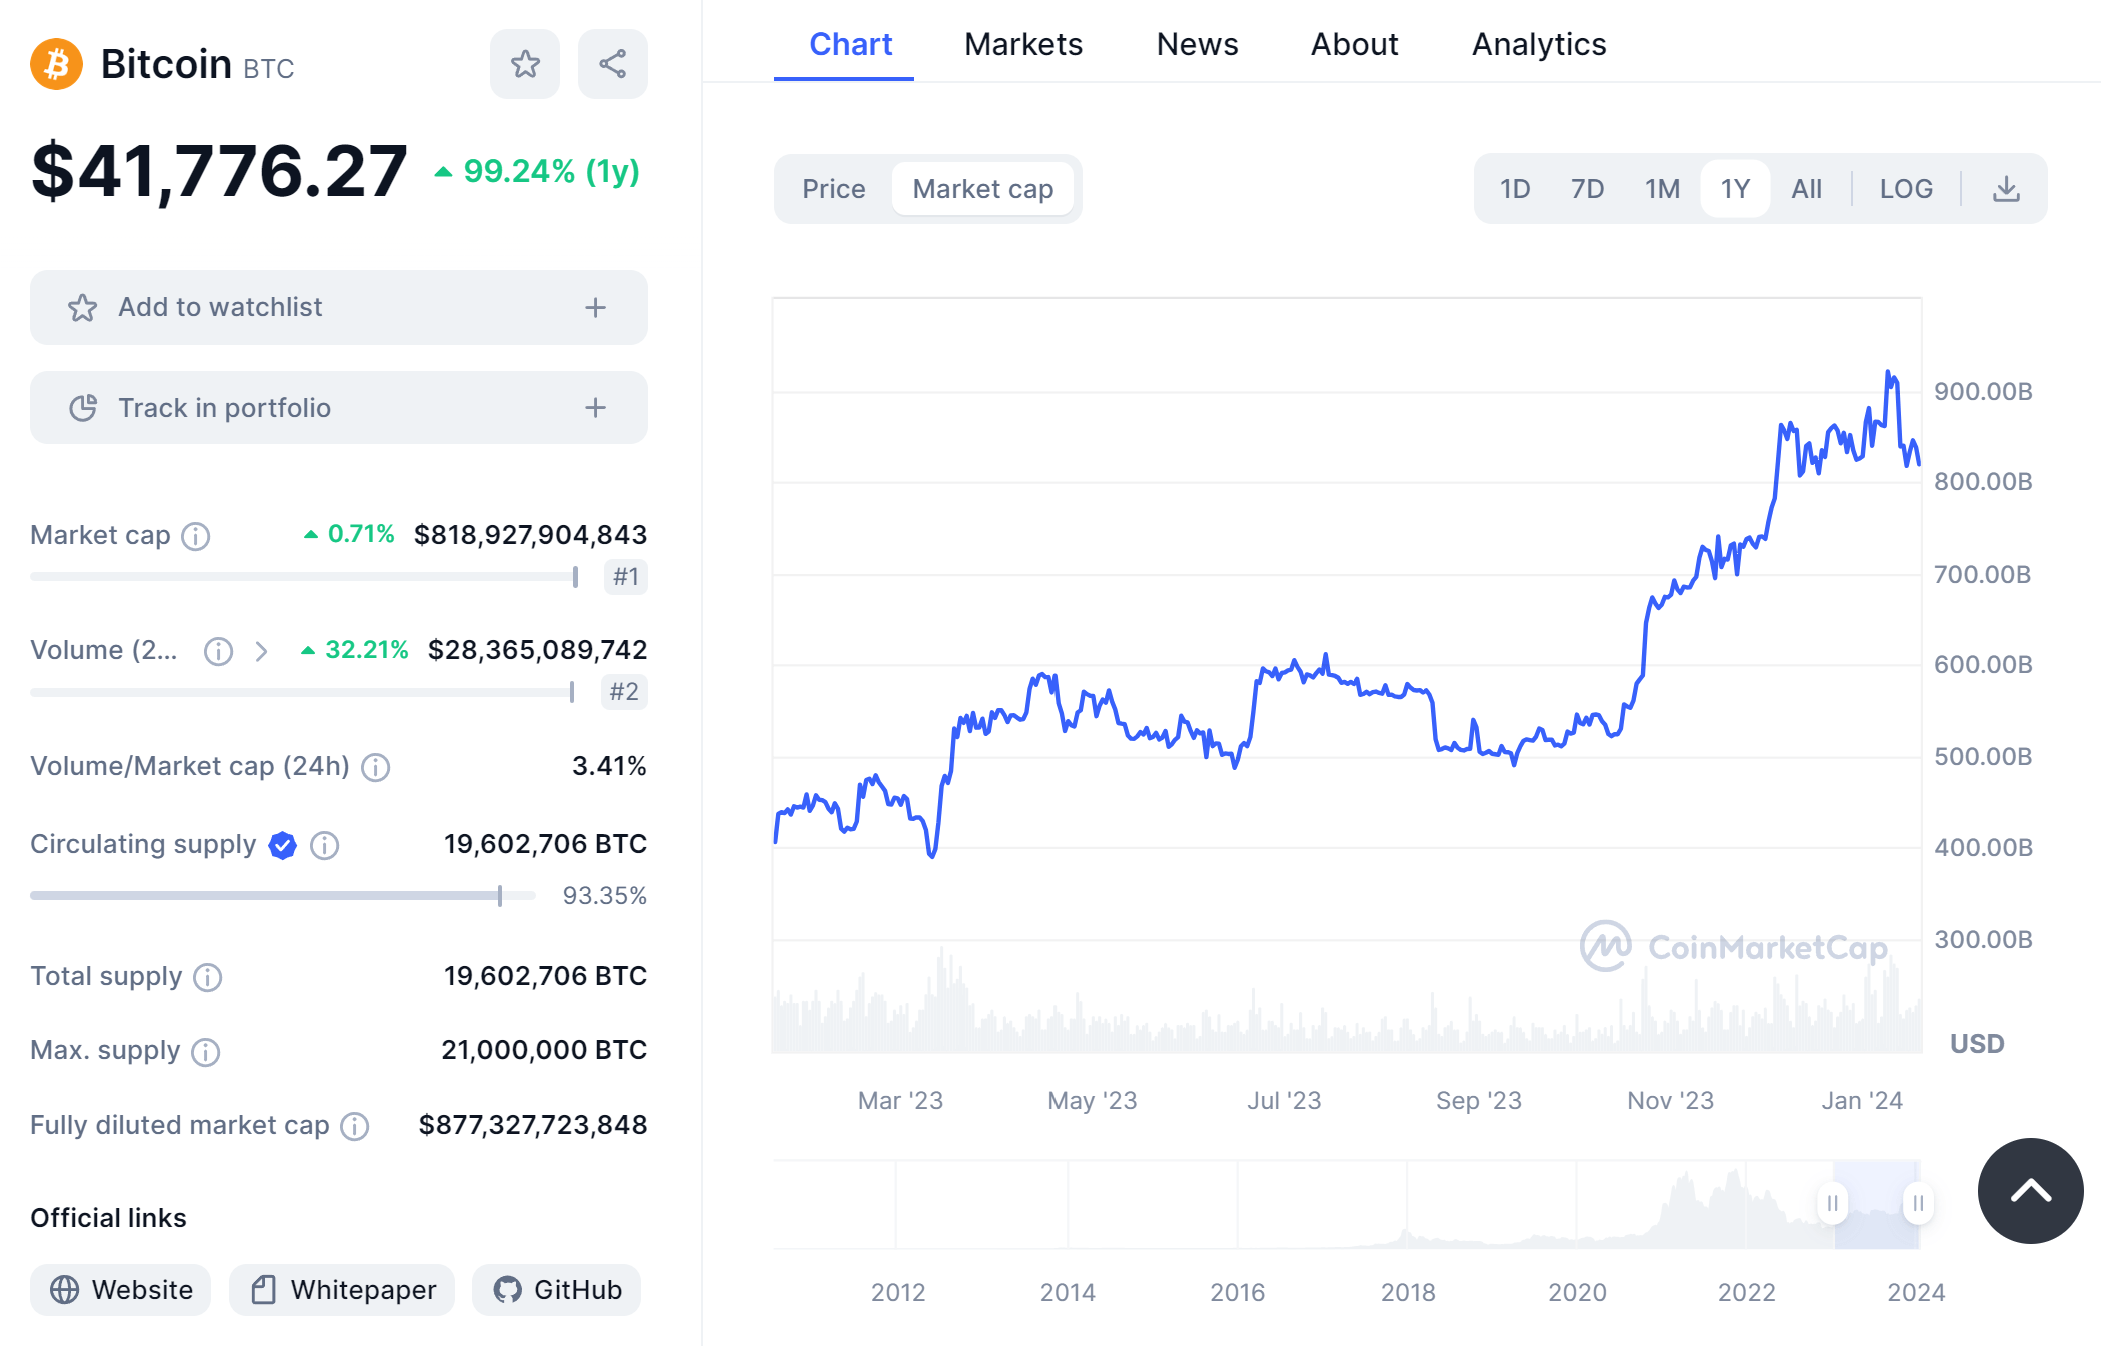2102x1346 pixels.
Task: Click the right handle of the timeline selector
Action: (1917, 1204)
